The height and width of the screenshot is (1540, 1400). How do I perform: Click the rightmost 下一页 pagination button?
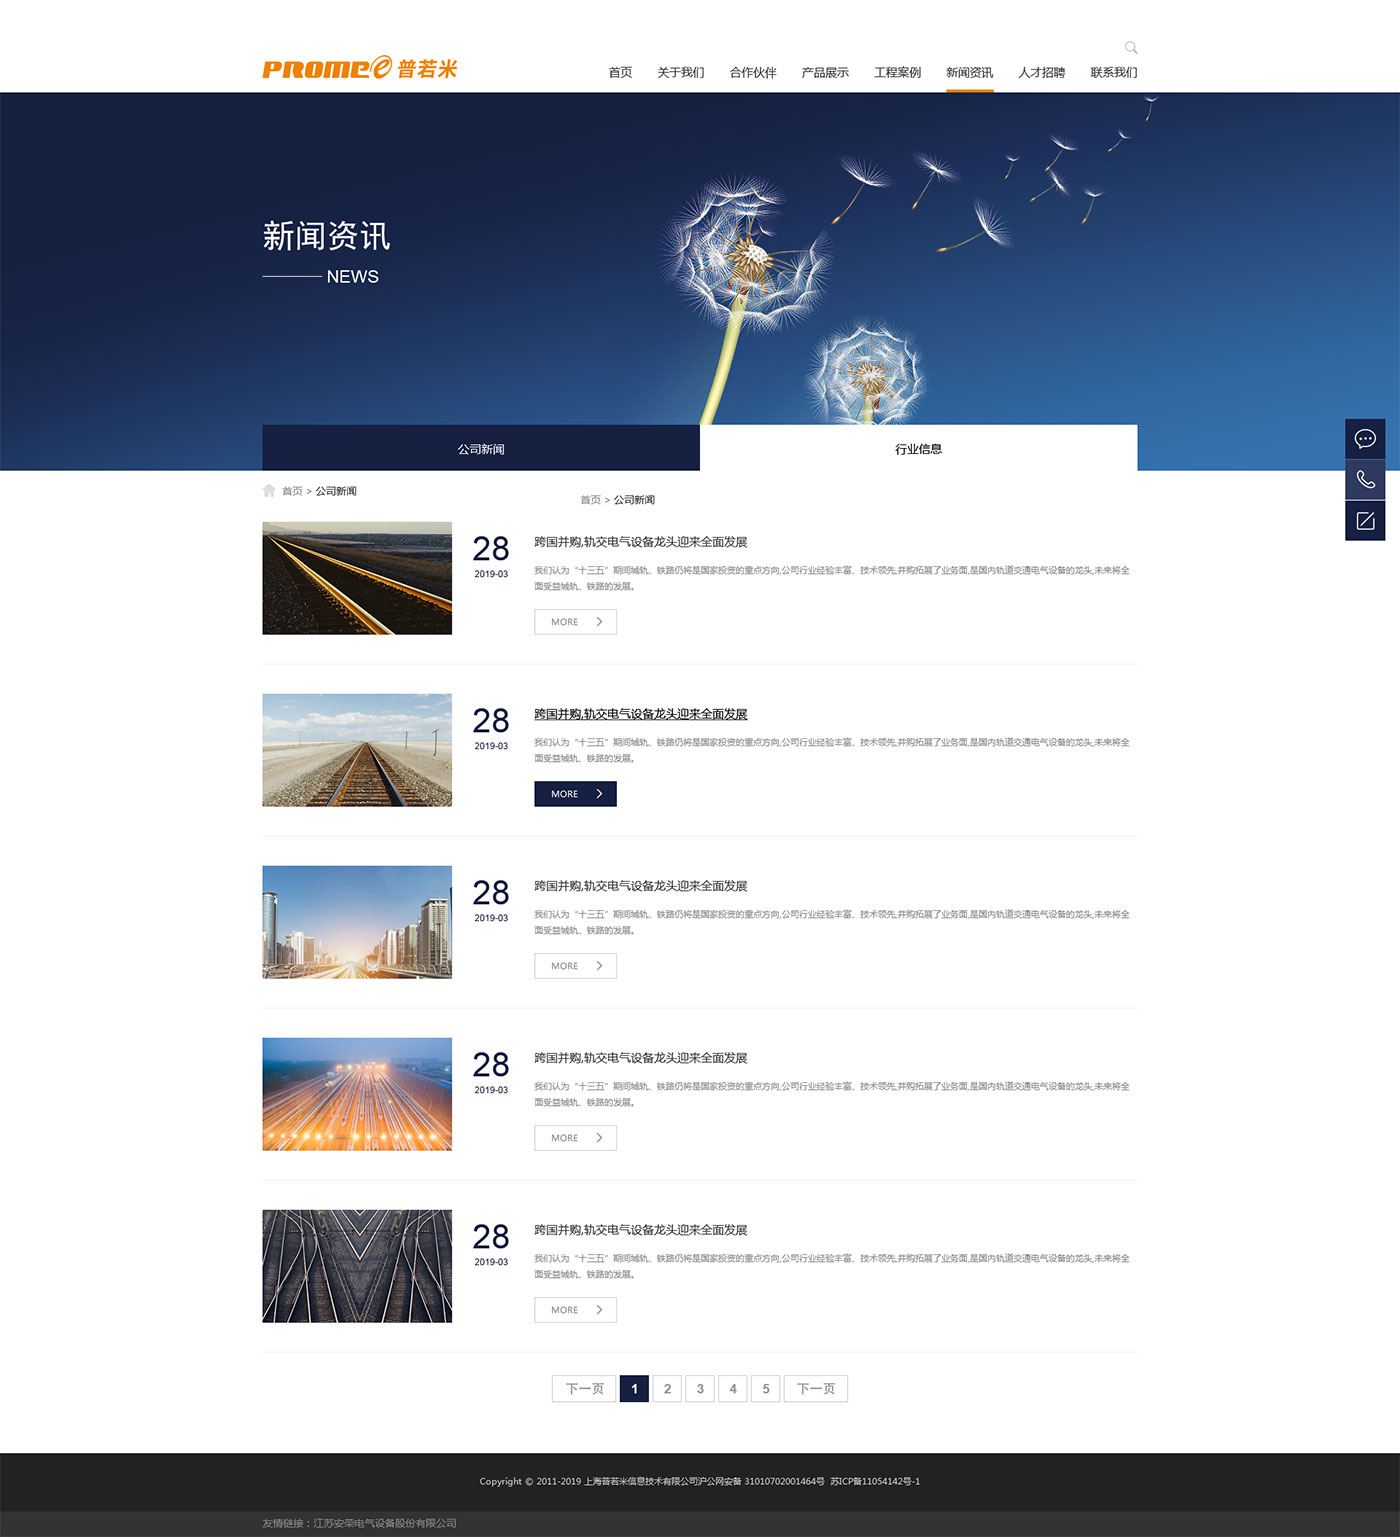pyautogui.click(x=815, y=1389)
